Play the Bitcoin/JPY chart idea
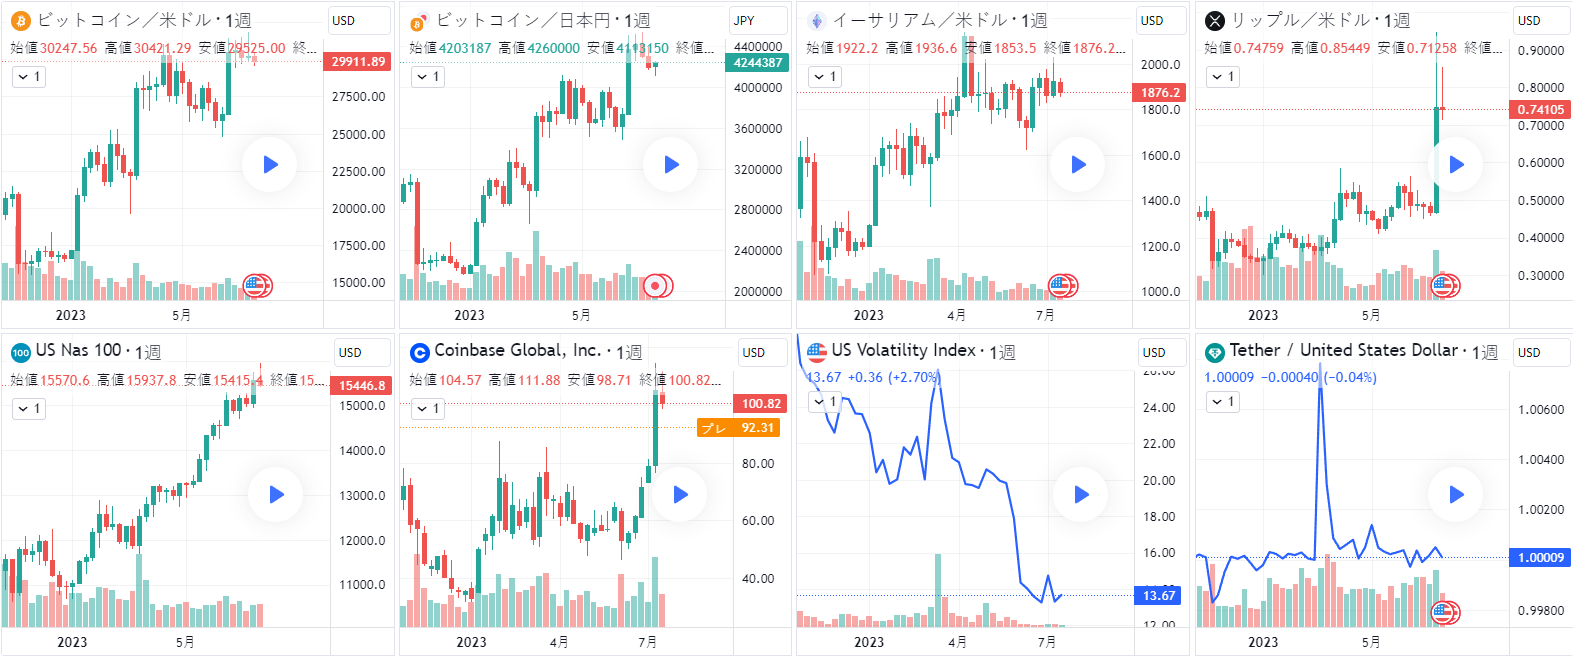 tap(671, 165)
